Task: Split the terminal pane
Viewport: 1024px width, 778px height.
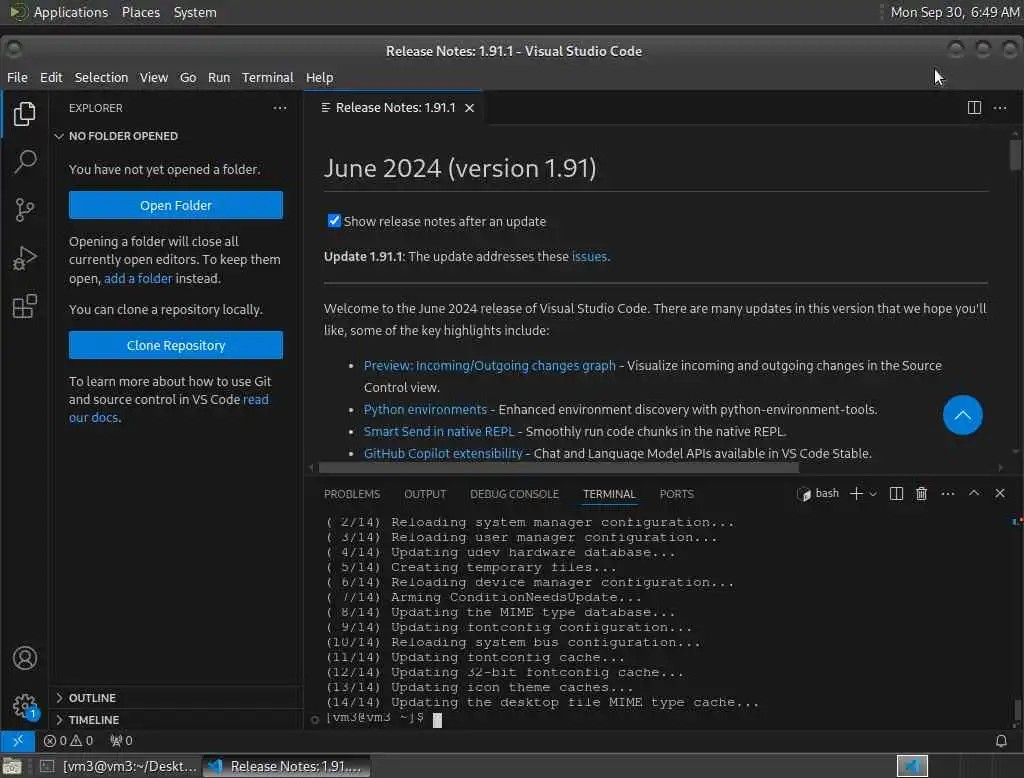Action: coord(896,494)
